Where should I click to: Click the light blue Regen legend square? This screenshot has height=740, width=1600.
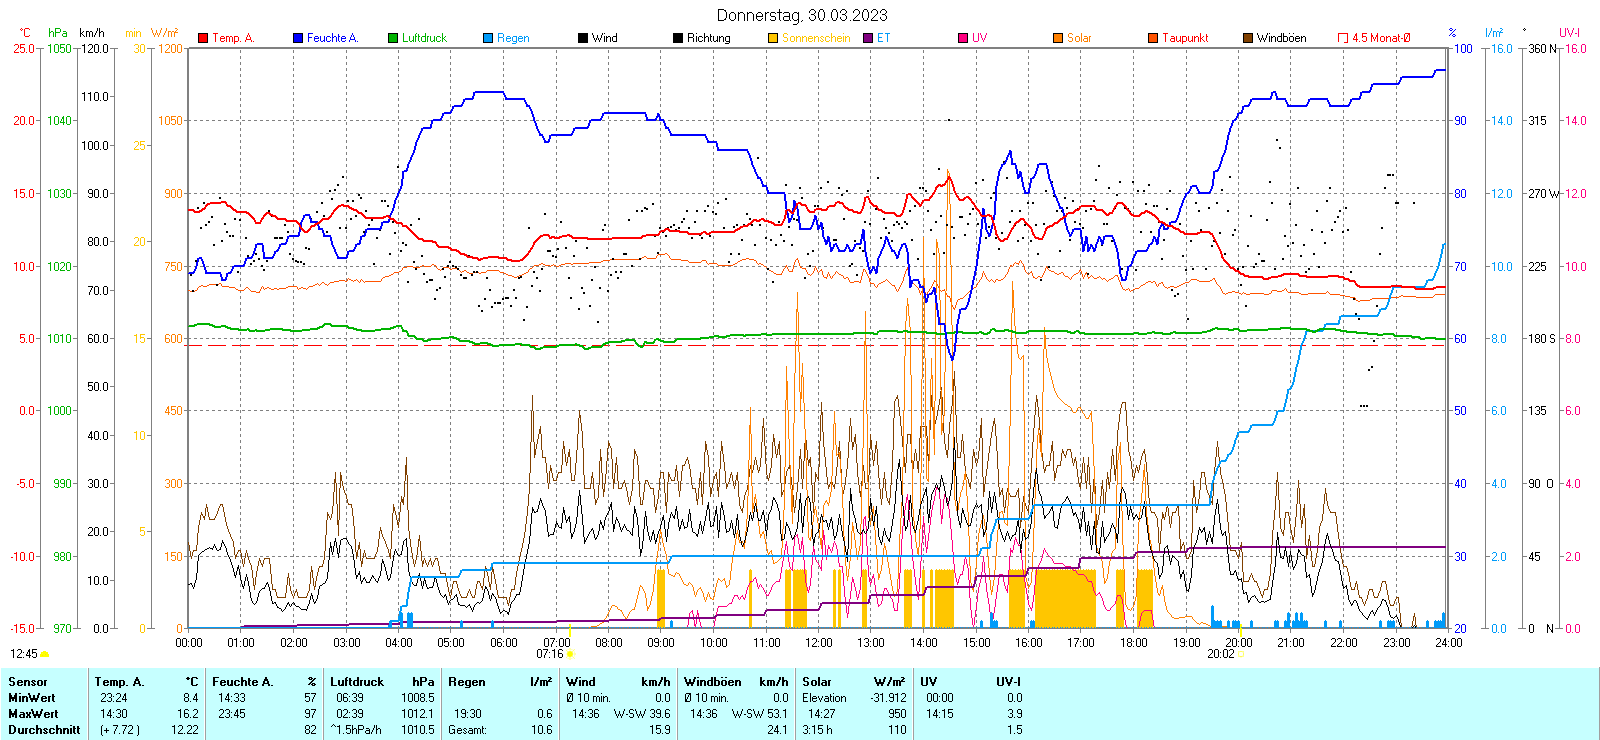pos(488,38)
